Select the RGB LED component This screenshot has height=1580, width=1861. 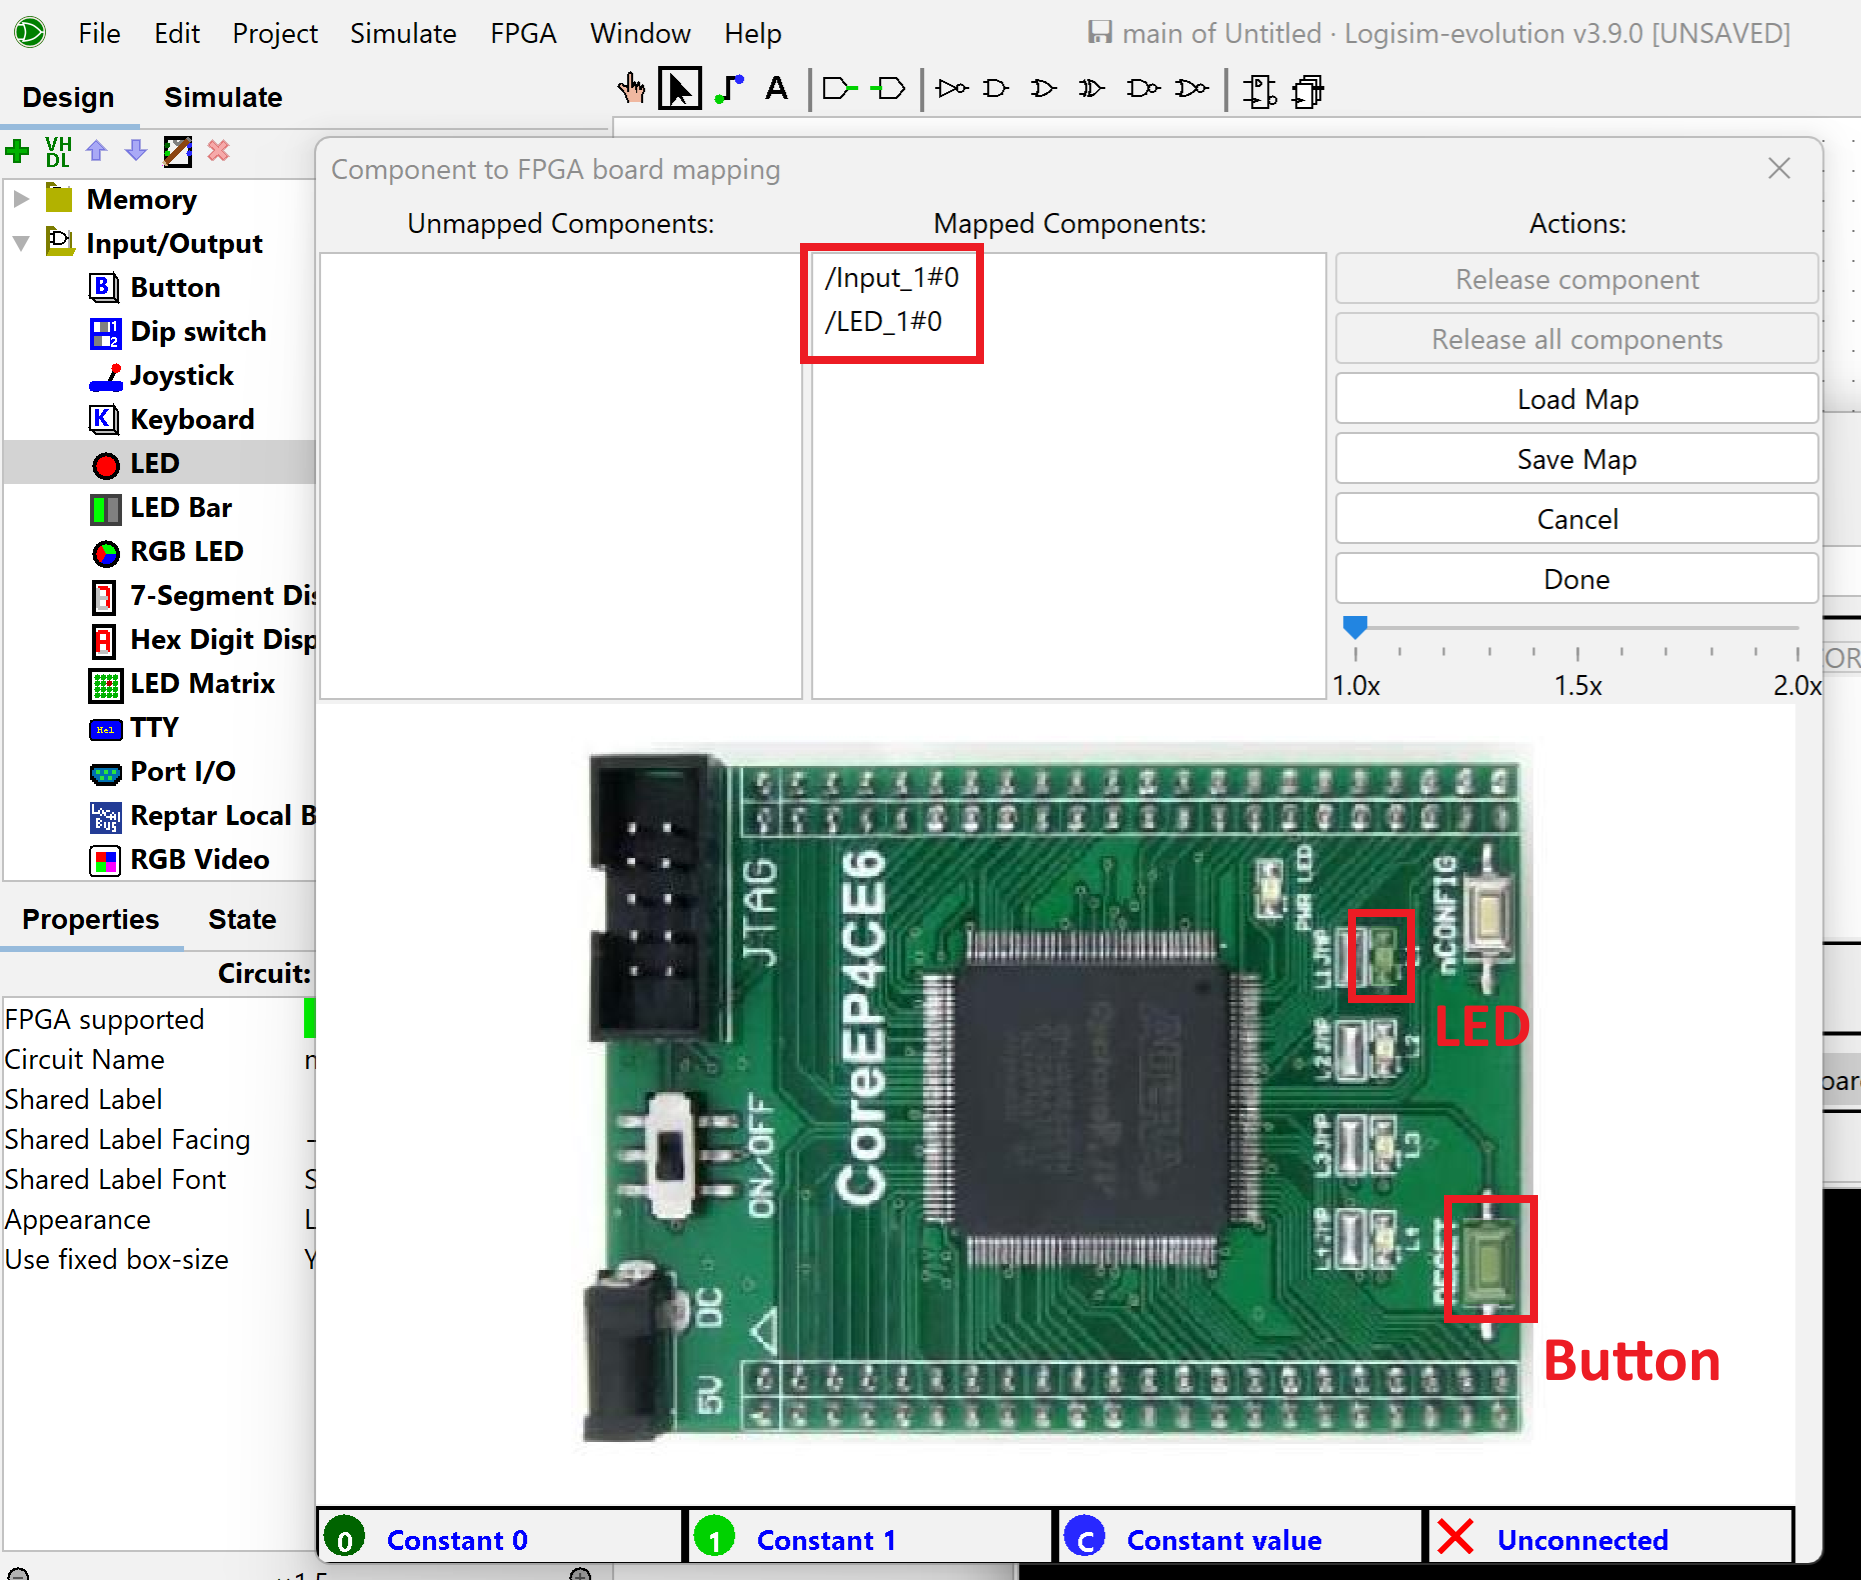click(x=166, y=552)
